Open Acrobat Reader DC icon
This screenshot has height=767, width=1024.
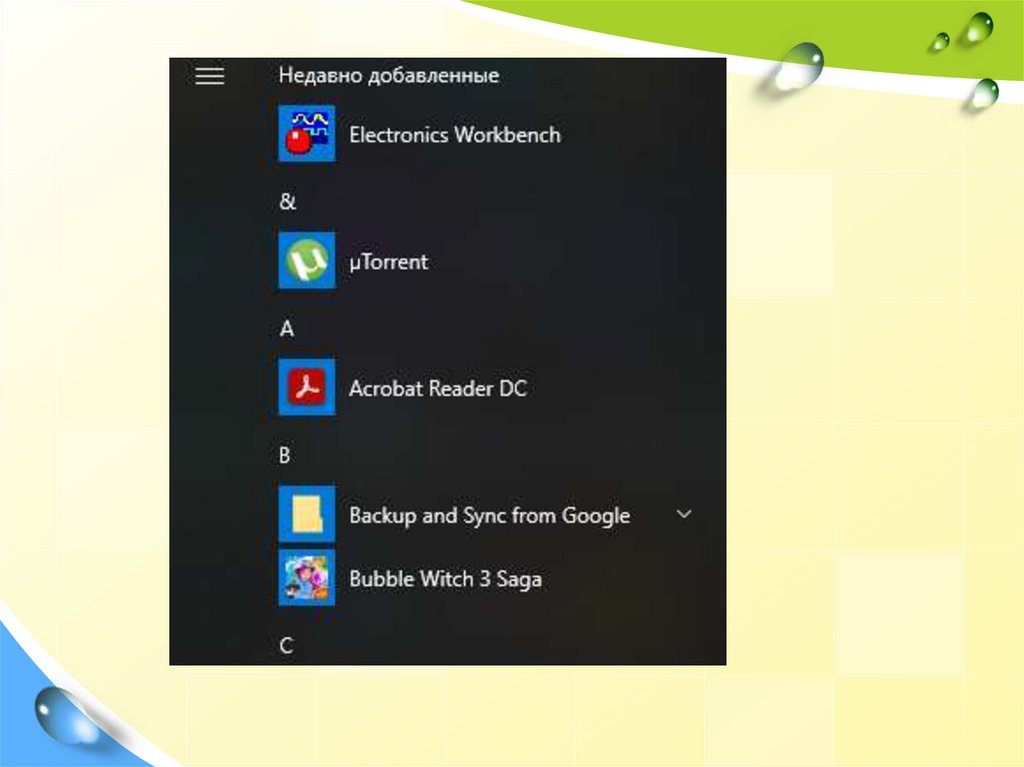pyautogui.click(x=307, y=387)
